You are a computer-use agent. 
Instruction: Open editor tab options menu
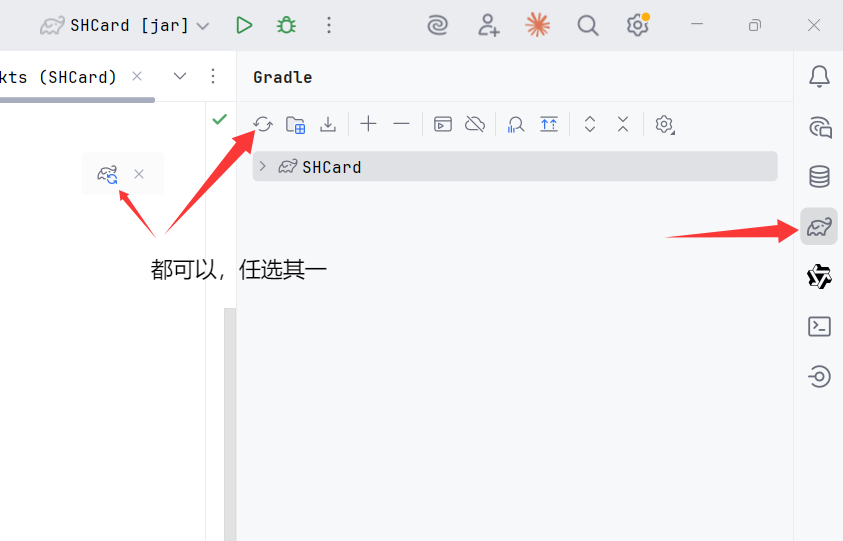pyautogui.click(x=213, y=76)
